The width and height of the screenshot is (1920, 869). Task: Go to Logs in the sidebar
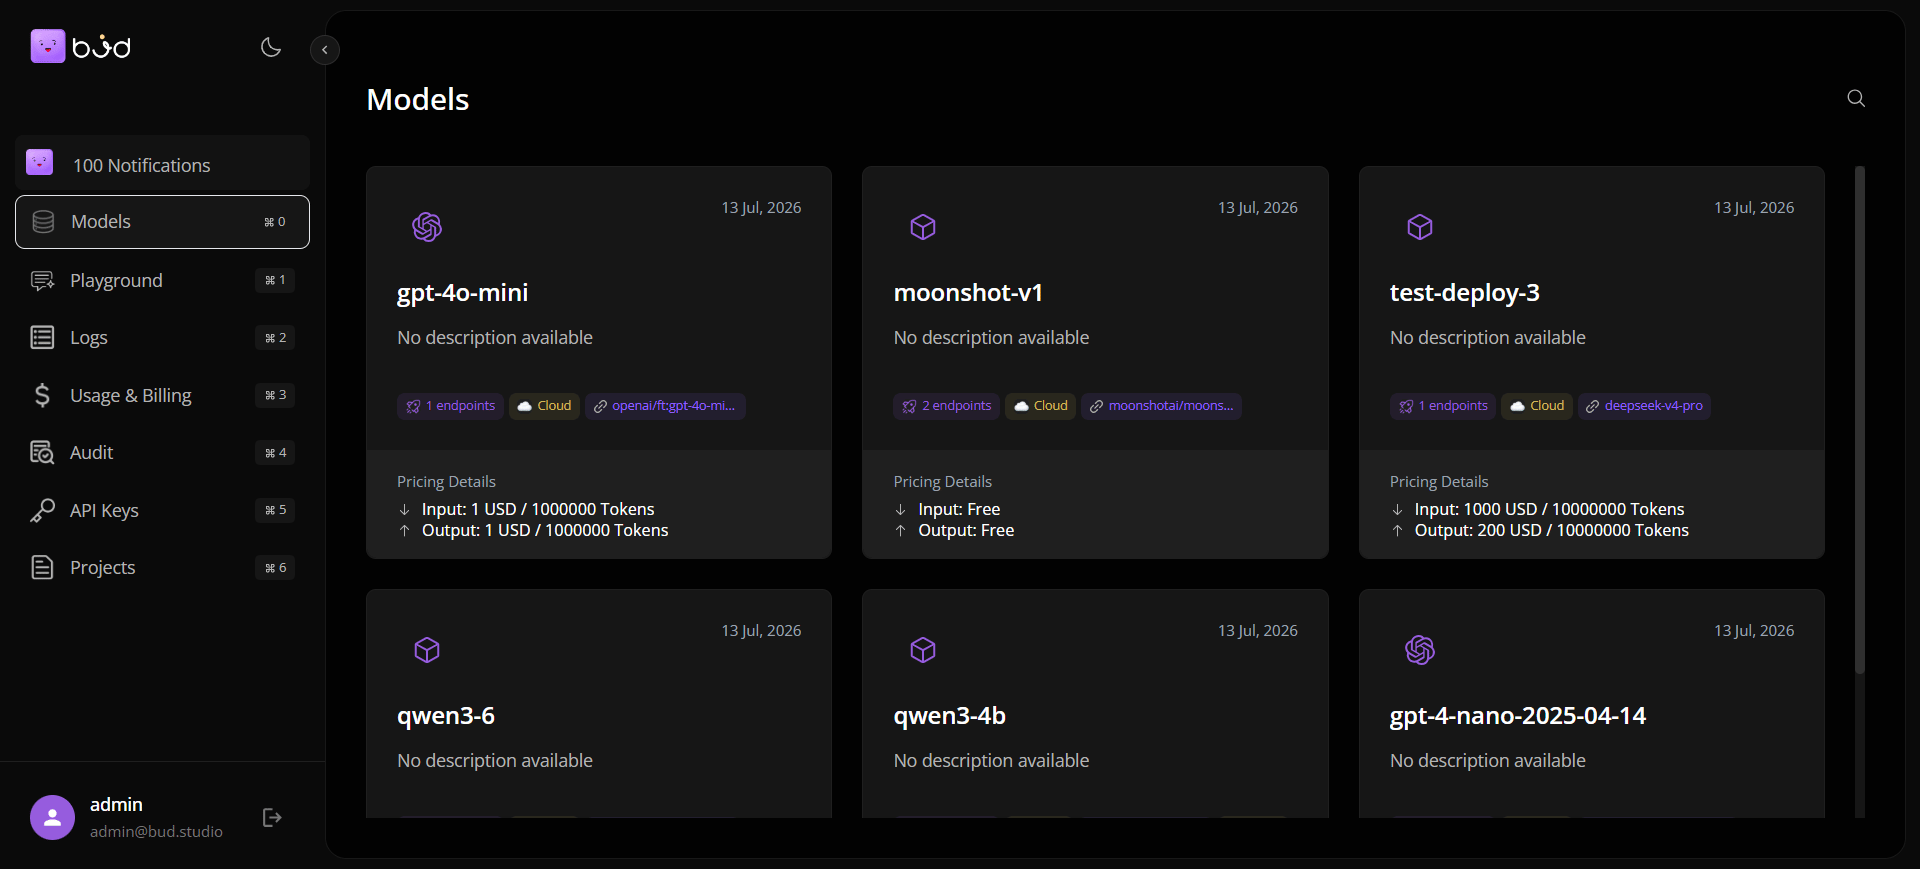(x=162, y=338)
